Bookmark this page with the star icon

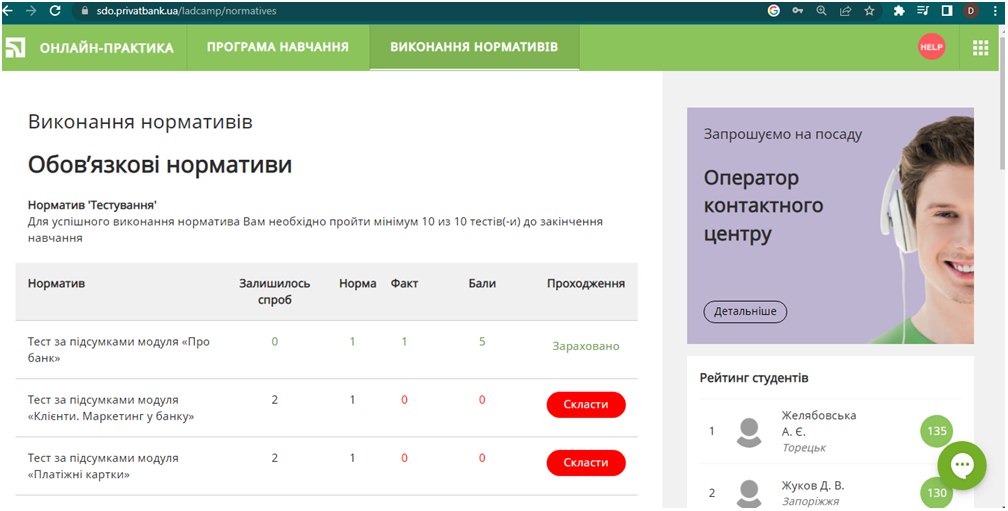pos(869,11)
